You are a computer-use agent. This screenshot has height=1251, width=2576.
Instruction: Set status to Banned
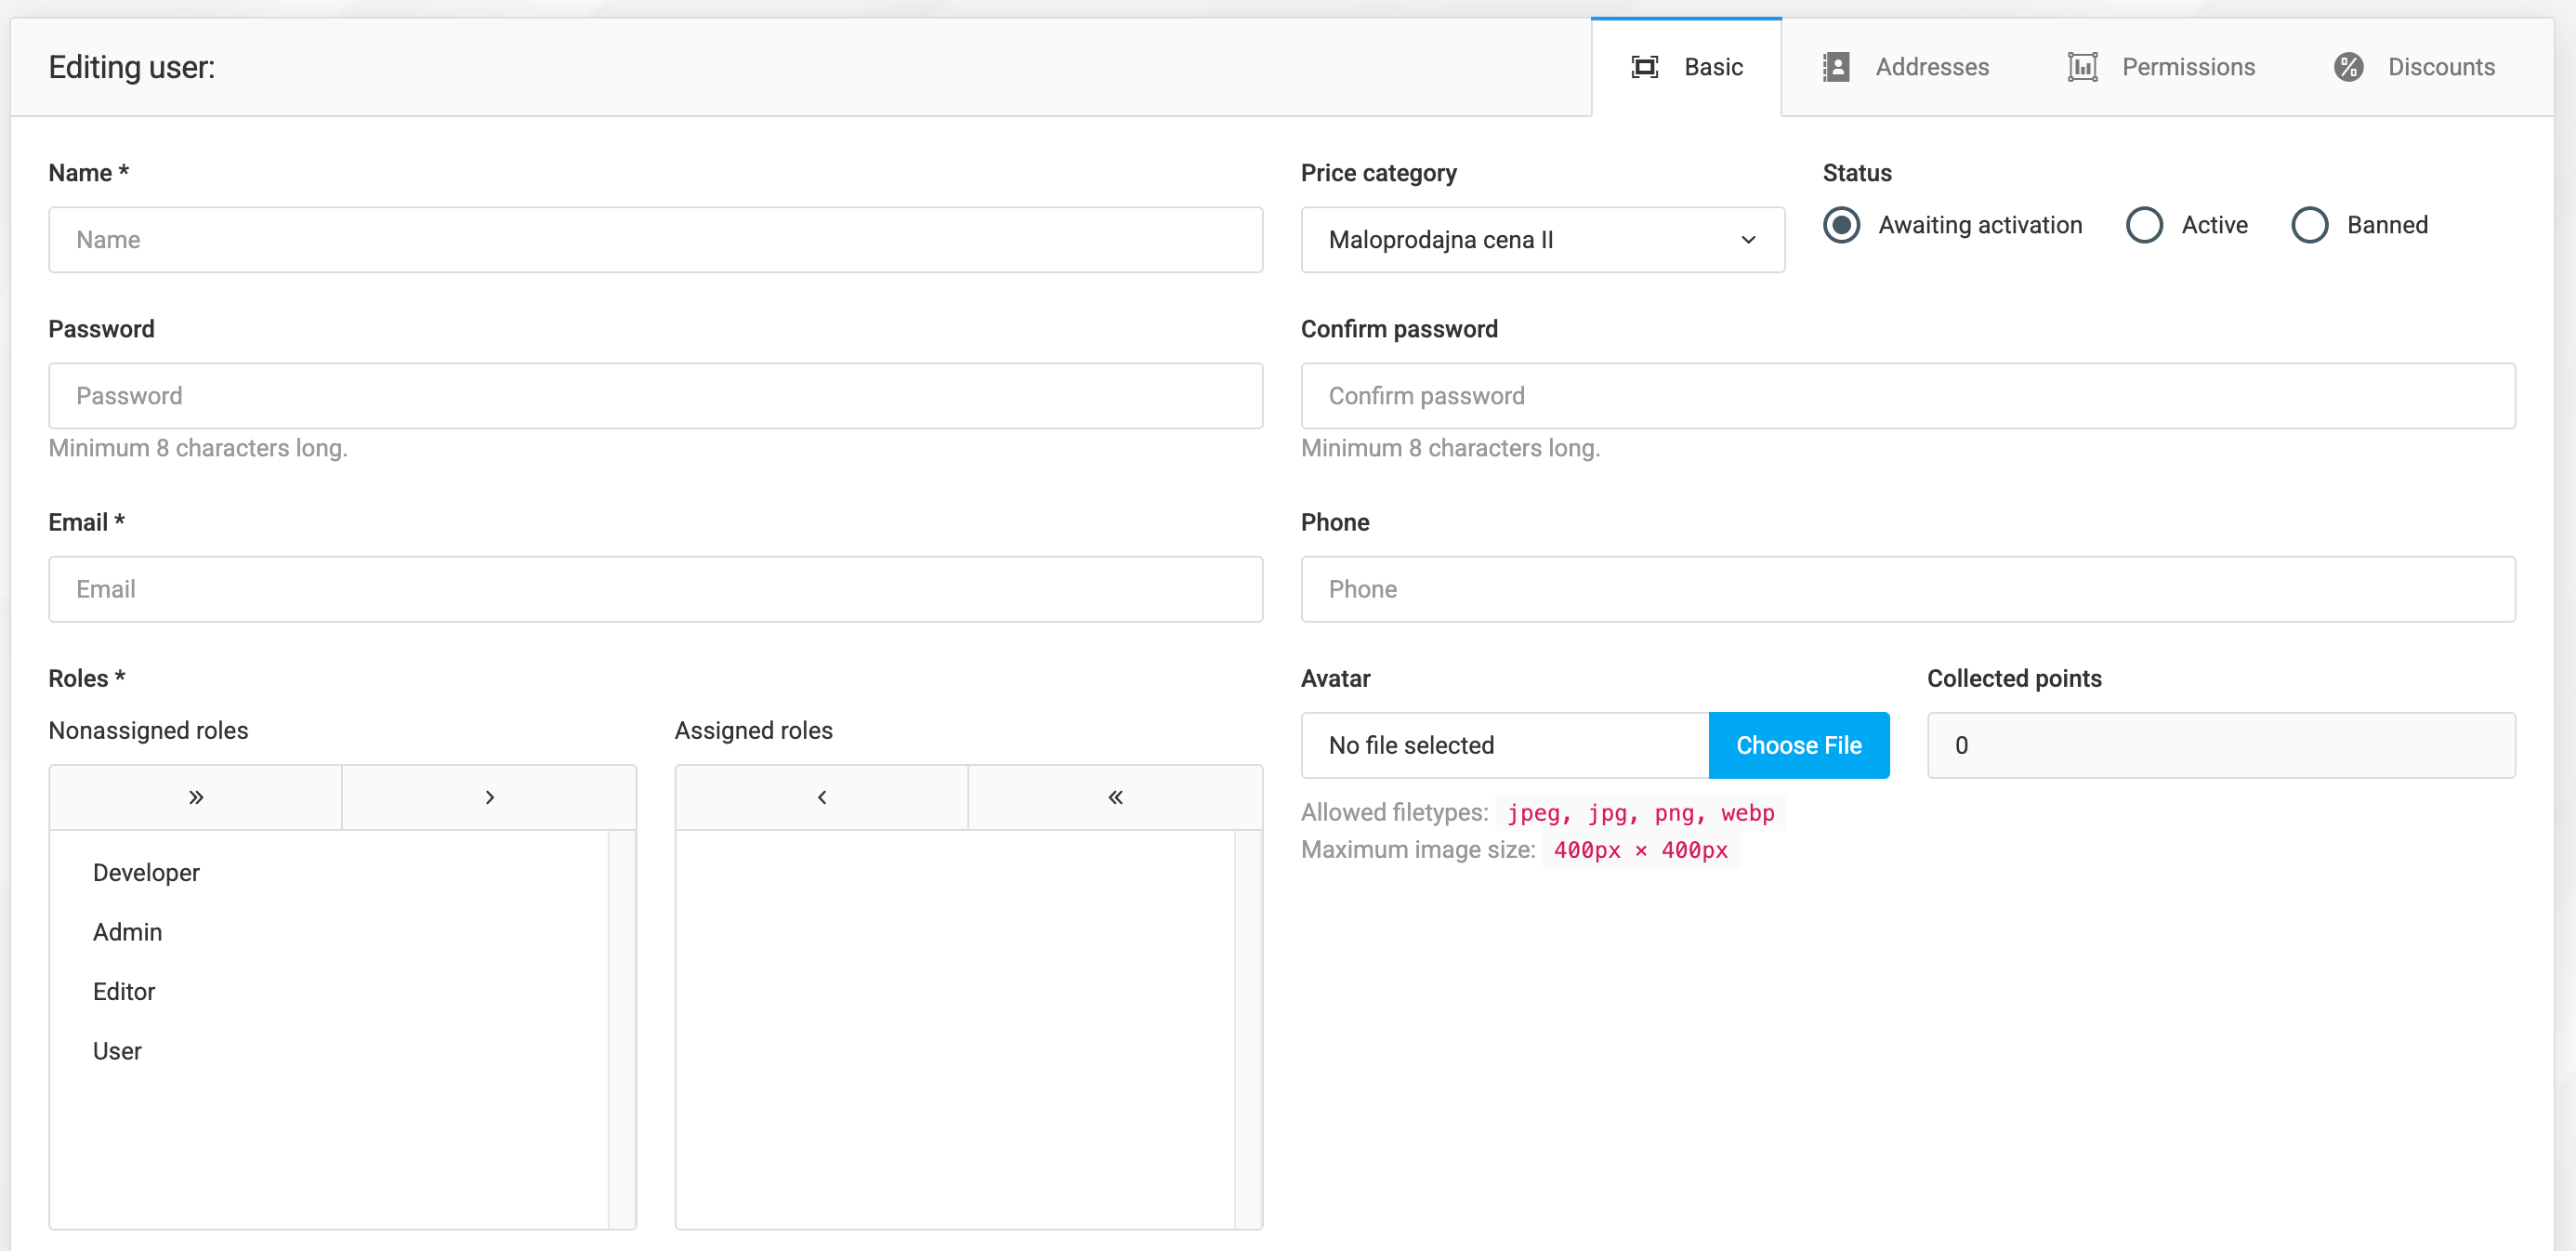(2309, 225)
